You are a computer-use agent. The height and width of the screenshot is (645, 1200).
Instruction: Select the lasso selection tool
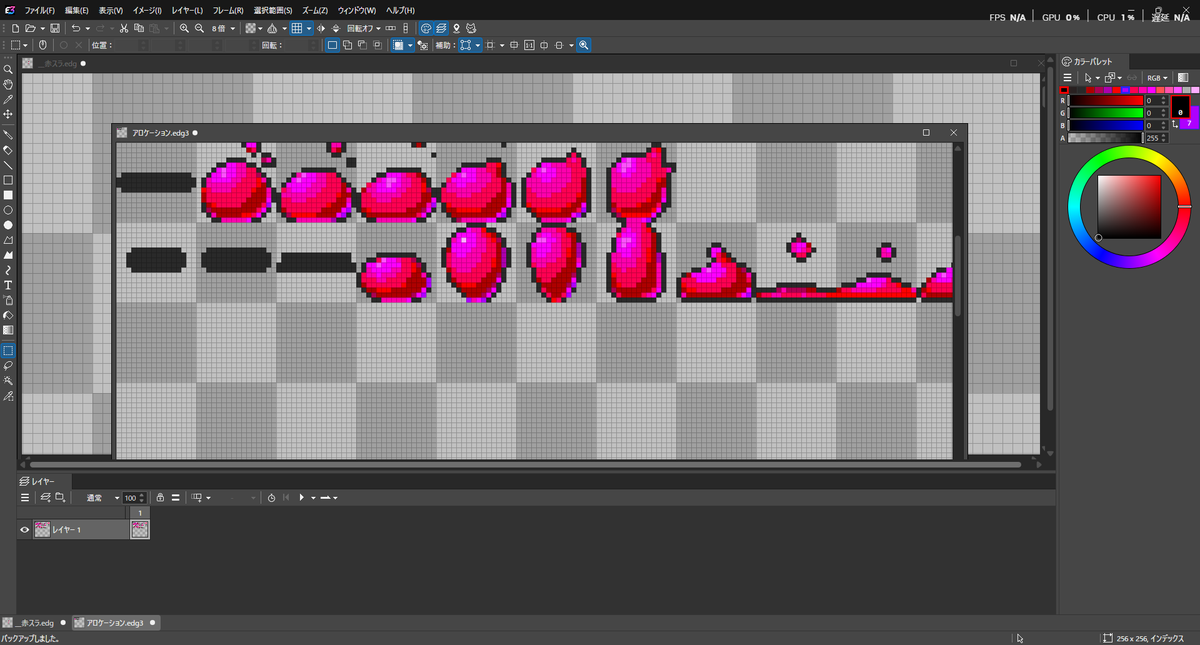(8, 365)
